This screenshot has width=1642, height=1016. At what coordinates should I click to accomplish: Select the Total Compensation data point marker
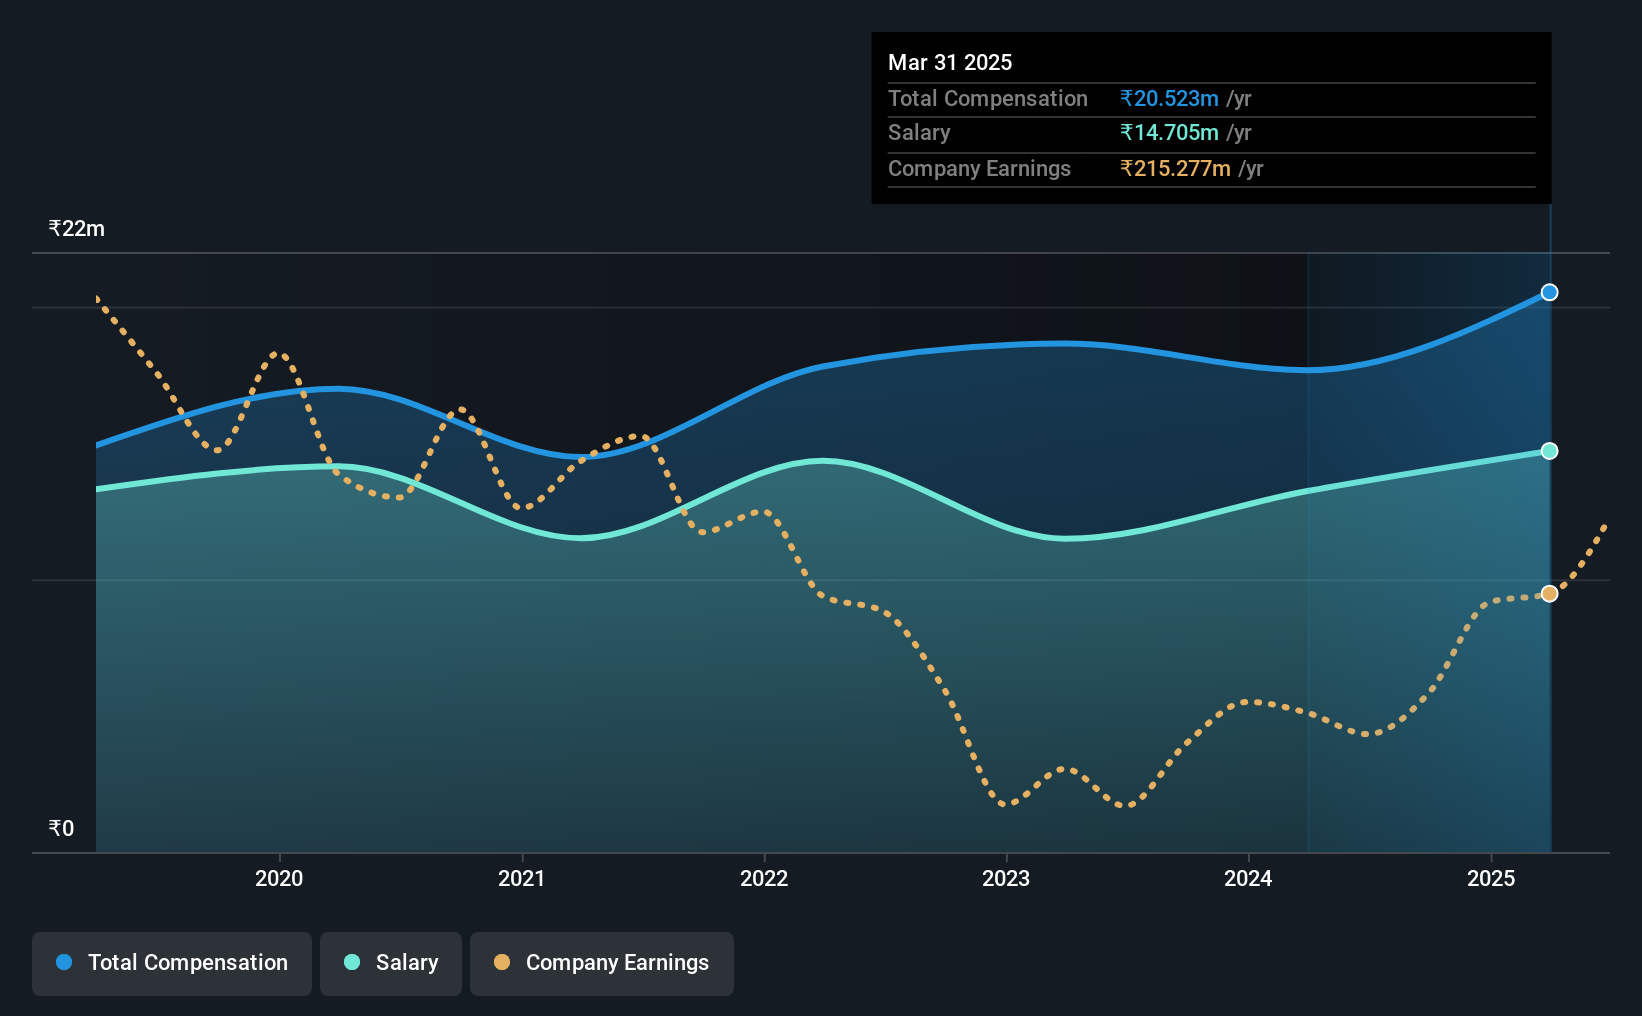click(x=1549, y=292)
